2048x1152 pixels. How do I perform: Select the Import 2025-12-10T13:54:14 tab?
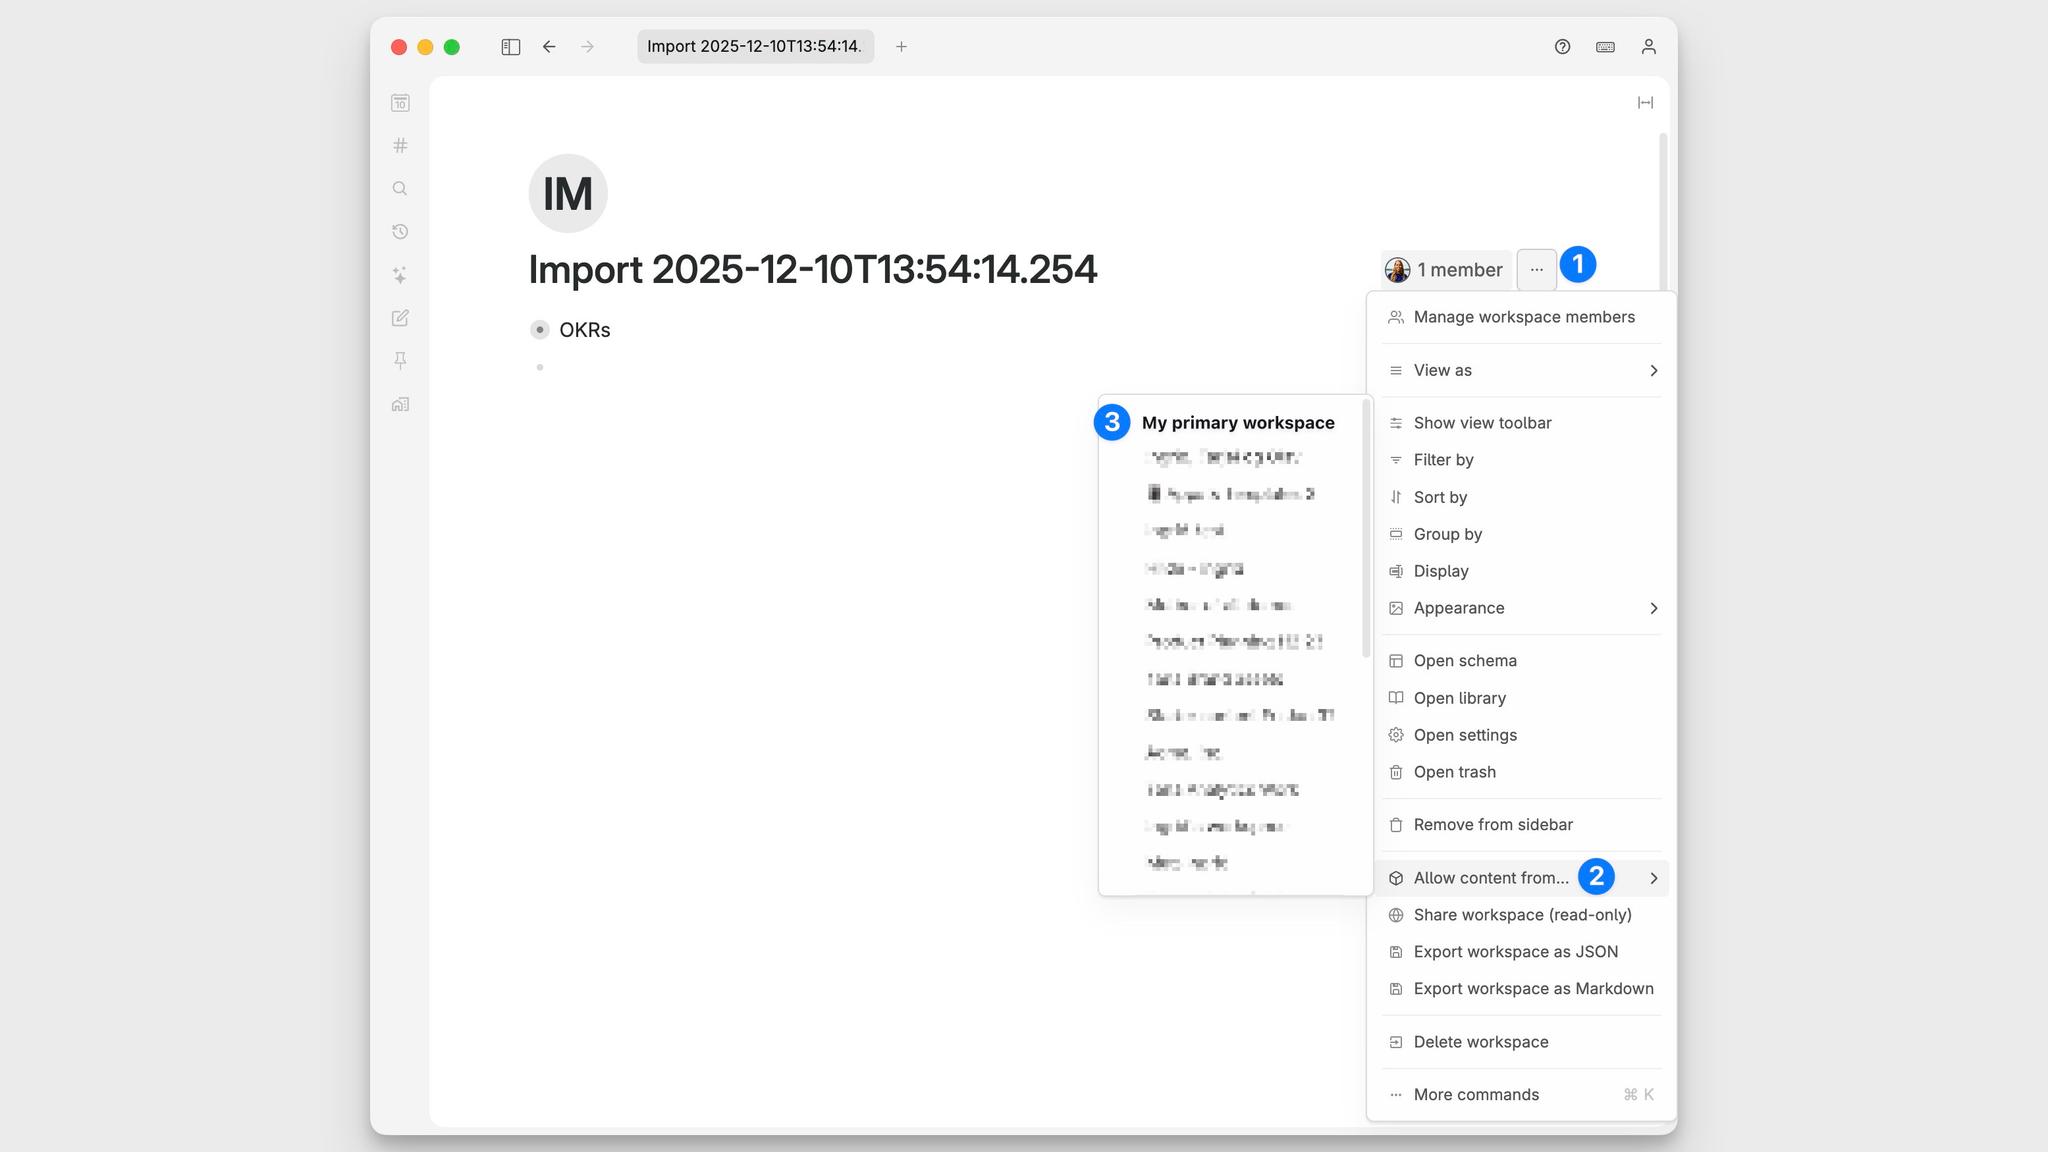point(755,47)
